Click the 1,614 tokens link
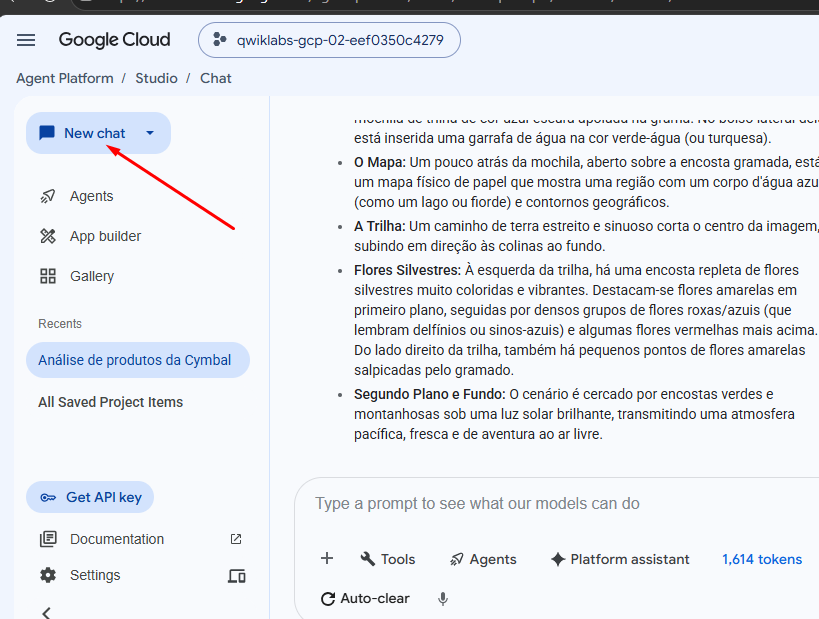The height and width of the screenshot is (619, 819). tap(762, 559)
